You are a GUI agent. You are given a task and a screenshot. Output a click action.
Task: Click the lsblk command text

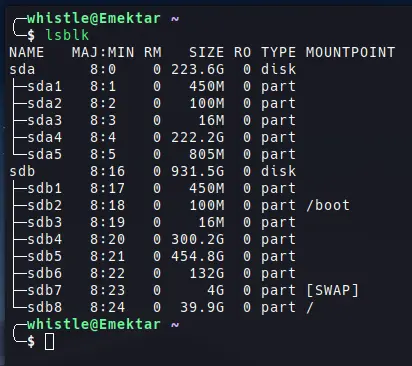click(x=67, y=35)
